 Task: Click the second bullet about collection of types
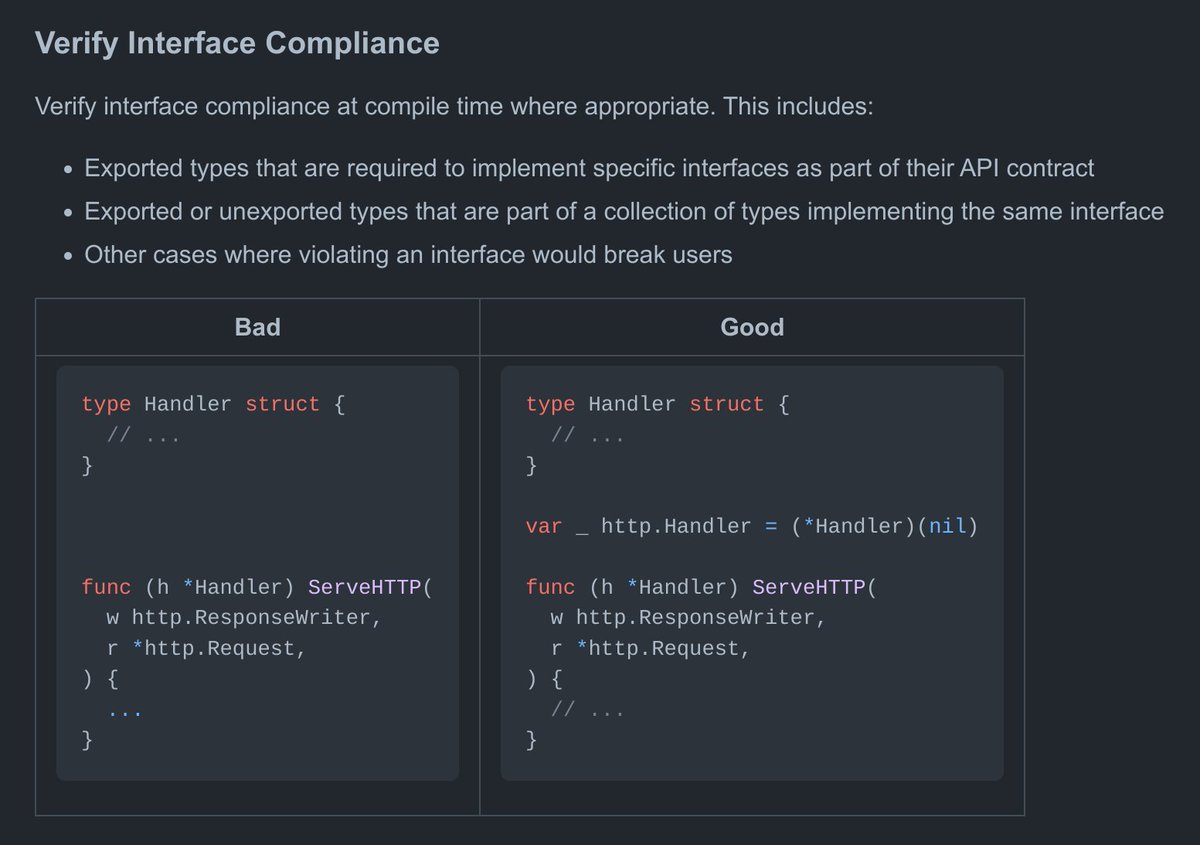[624, 212]
